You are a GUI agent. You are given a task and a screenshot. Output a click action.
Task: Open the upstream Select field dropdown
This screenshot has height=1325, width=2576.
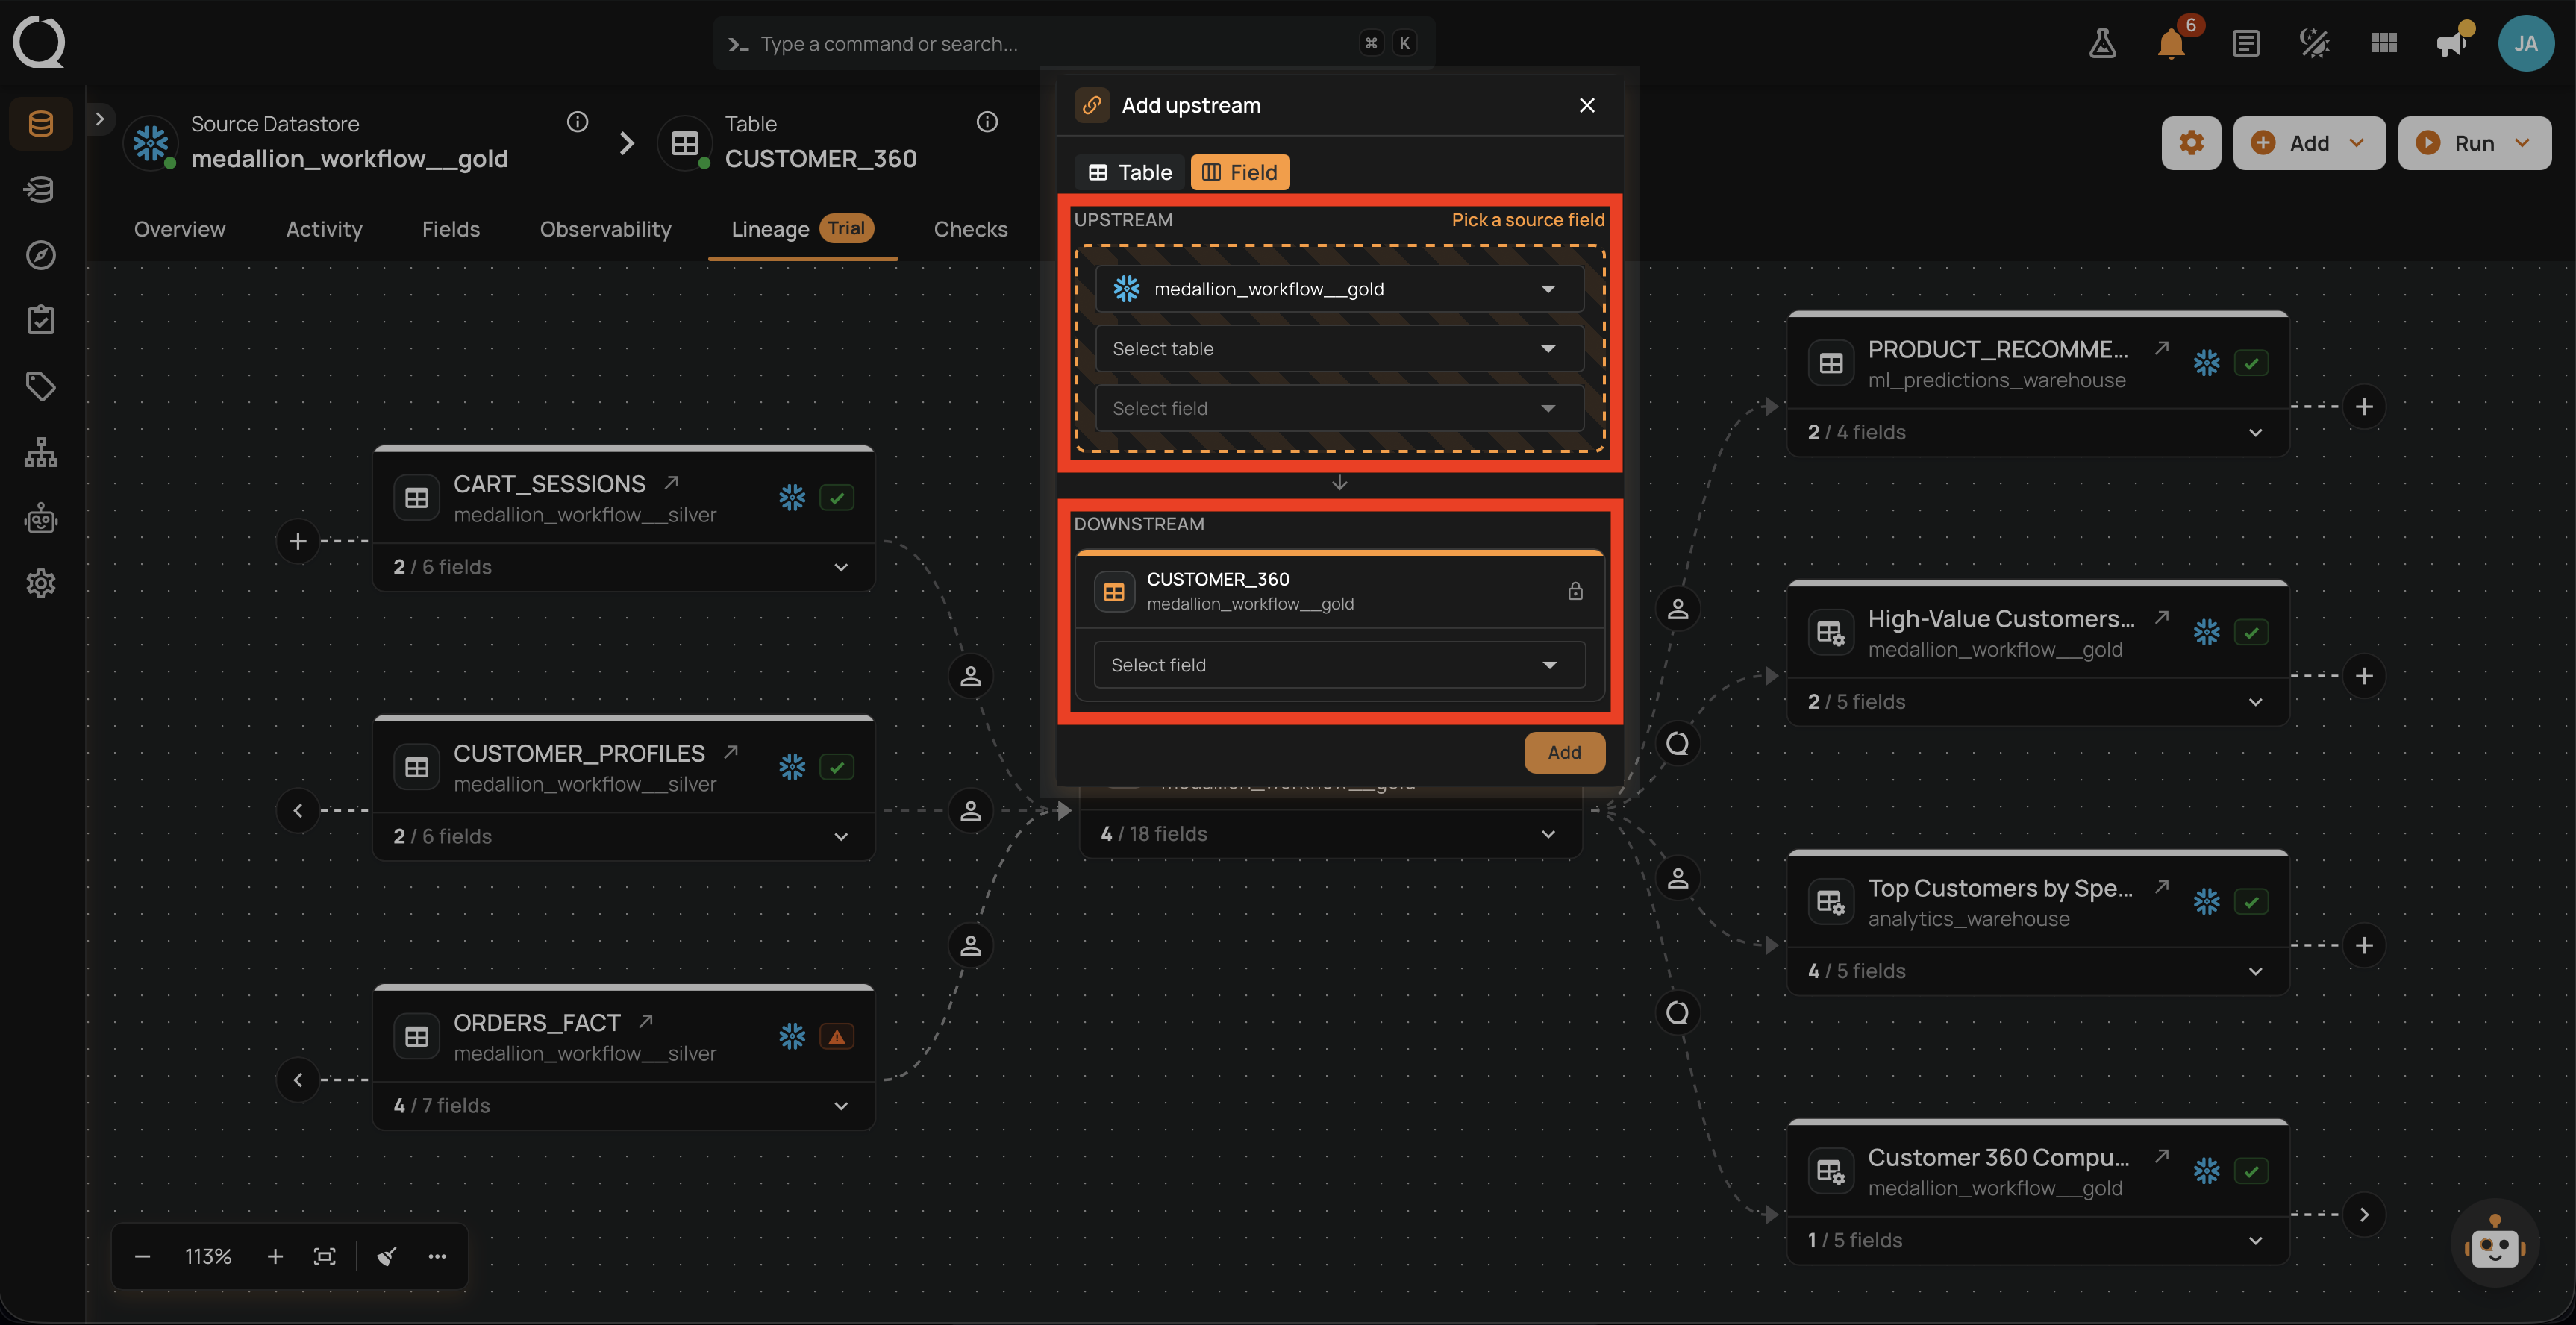(x=1339, y=408)
